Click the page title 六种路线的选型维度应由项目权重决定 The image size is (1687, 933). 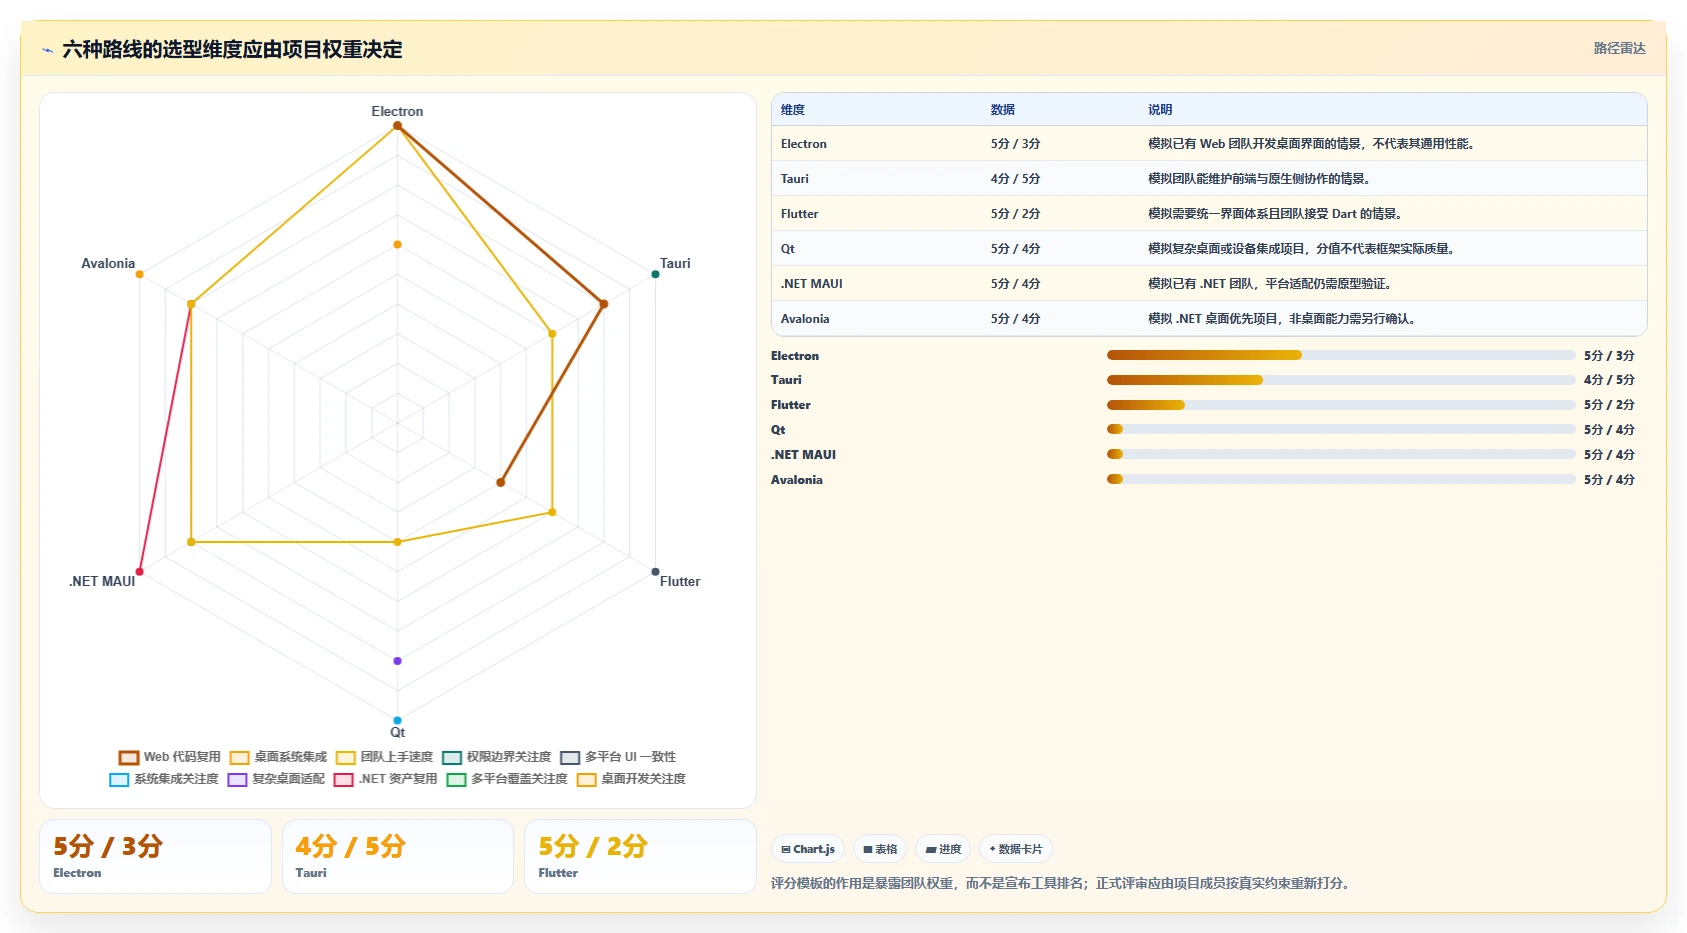coord(232,49)
